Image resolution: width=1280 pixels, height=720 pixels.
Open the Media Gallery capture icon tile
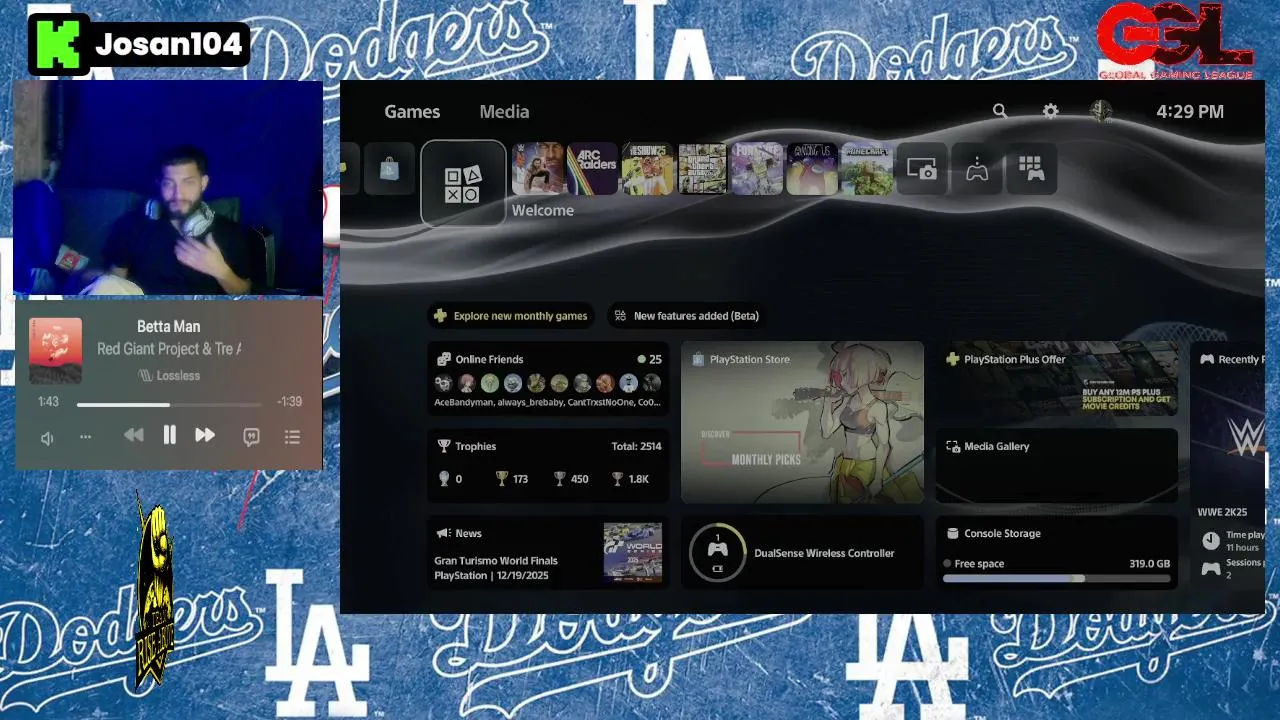click(x=922, y=169)
